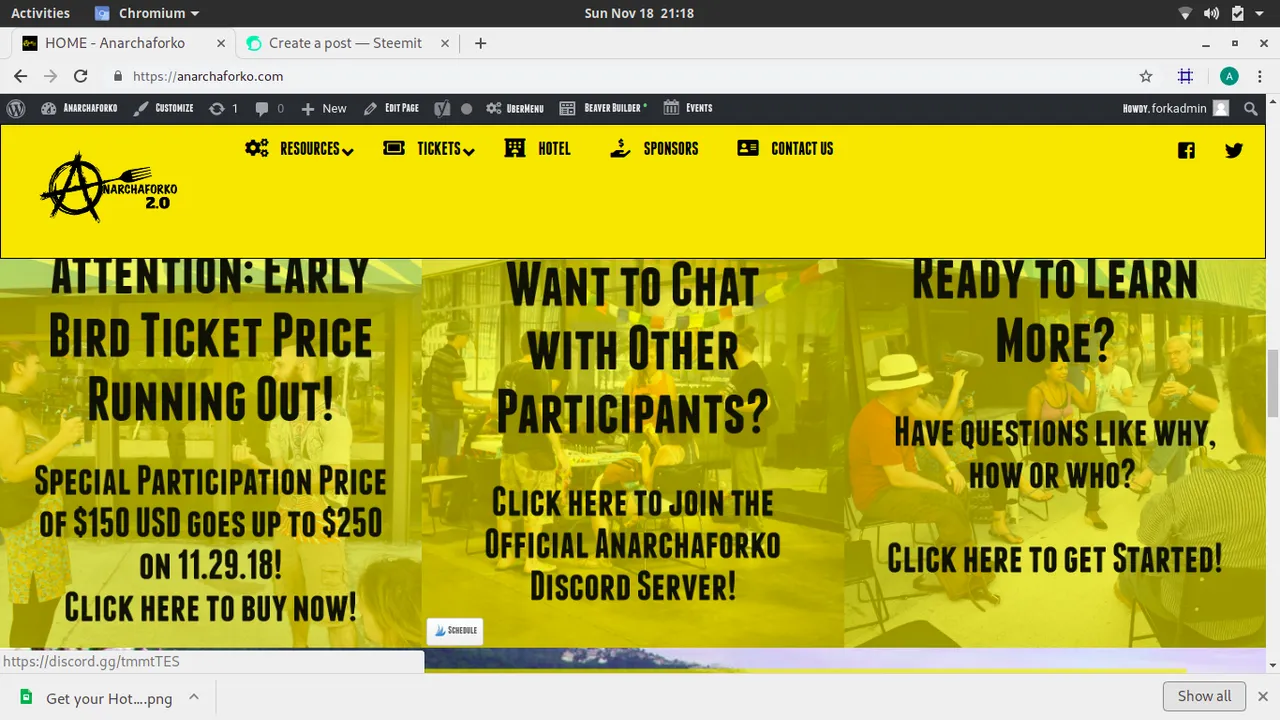
Task: Show all downloads
Action: click(x=1204, y=696)
